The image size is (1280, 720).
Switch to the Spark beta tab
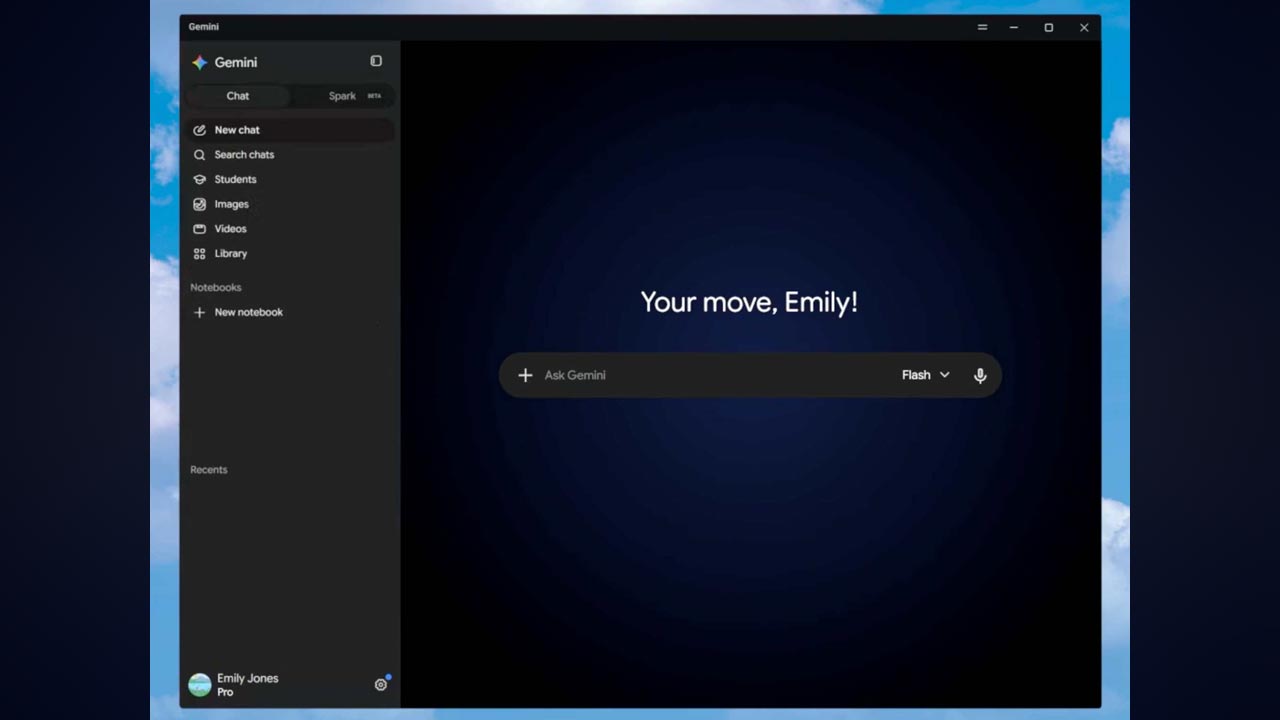coord(343,96)
